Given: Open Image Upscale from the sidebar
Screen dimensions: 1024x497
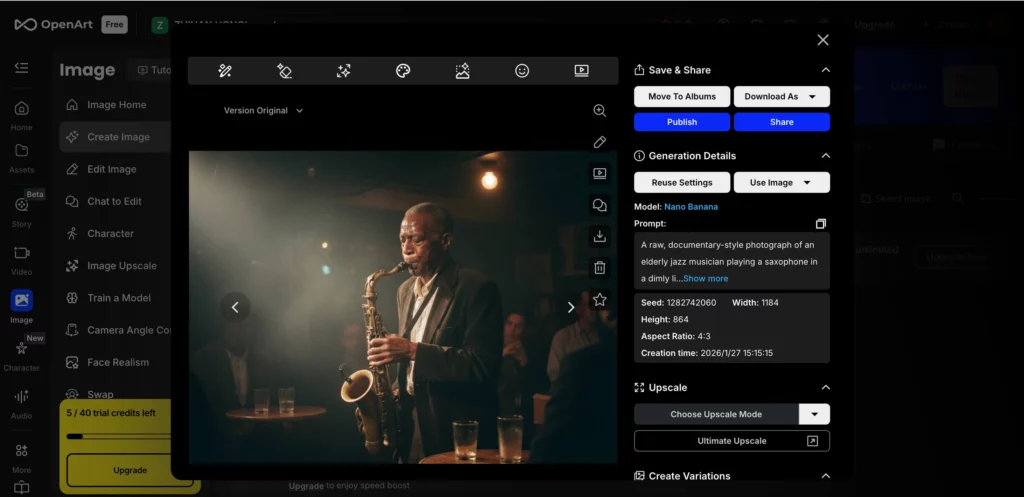Looking at the screenshot, I should coord(121,266).
